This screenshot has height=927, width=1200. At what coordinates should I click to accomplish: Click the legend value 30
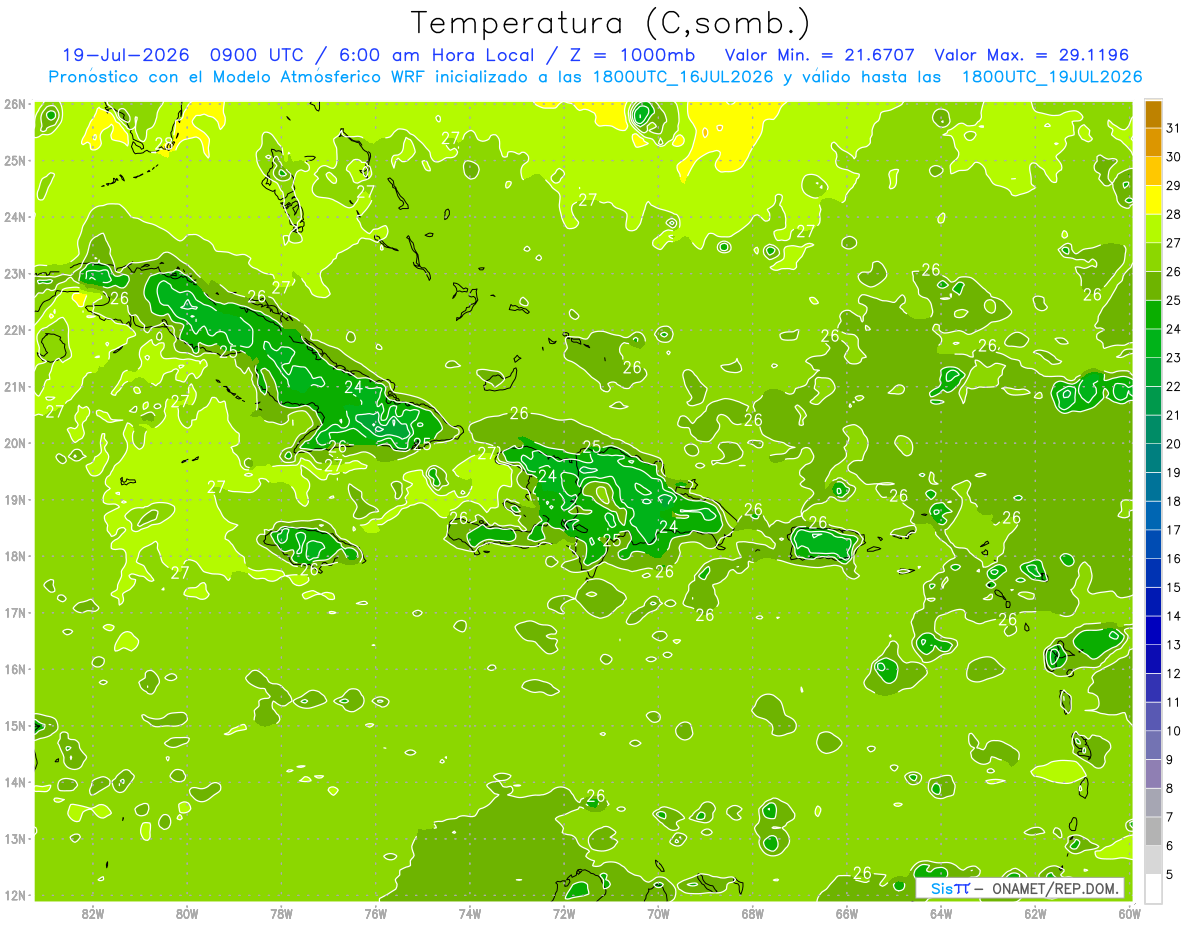[x=1174, y=157]
